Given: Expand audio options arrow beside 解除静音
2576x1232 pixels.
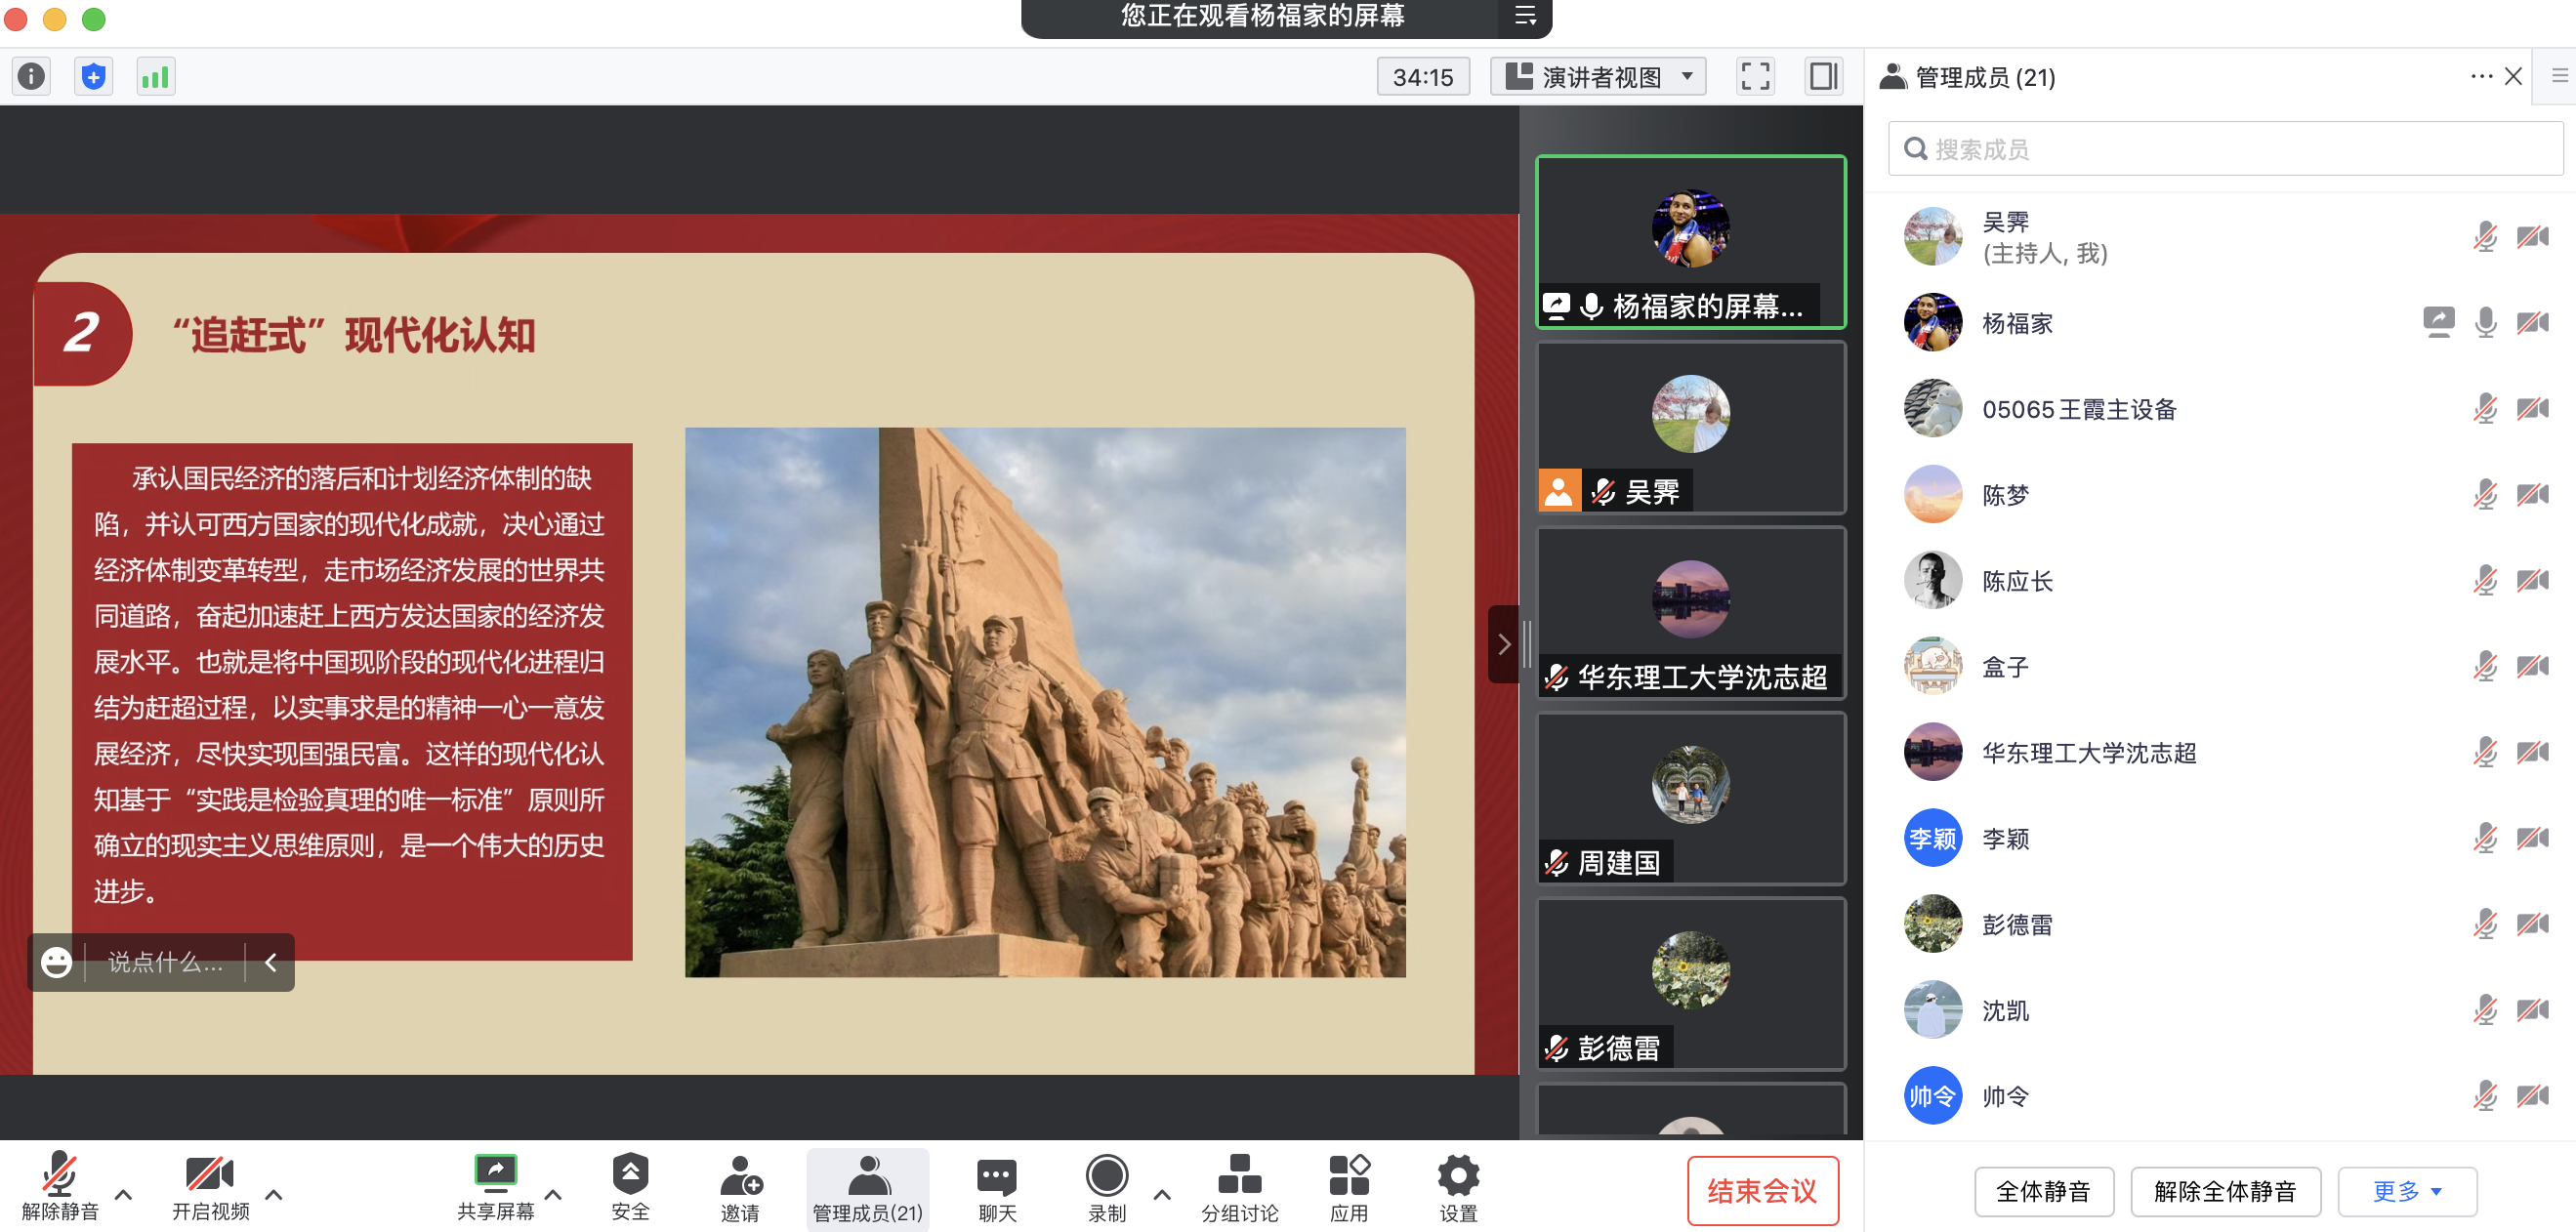Looking at the screenshot, I should click(124, 1194).
